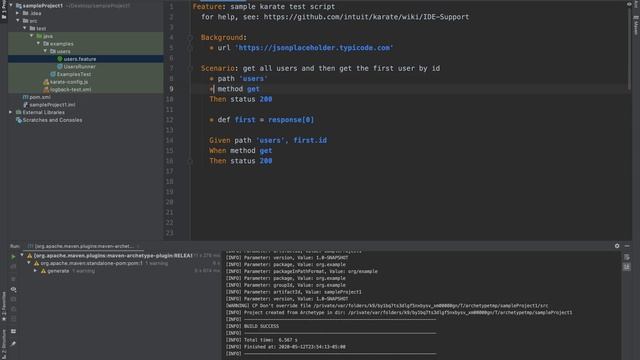The height and width of the screenshot is (360, 640).
Task: Click 'first.id' on line 14
Action: (x=310, y=140)
